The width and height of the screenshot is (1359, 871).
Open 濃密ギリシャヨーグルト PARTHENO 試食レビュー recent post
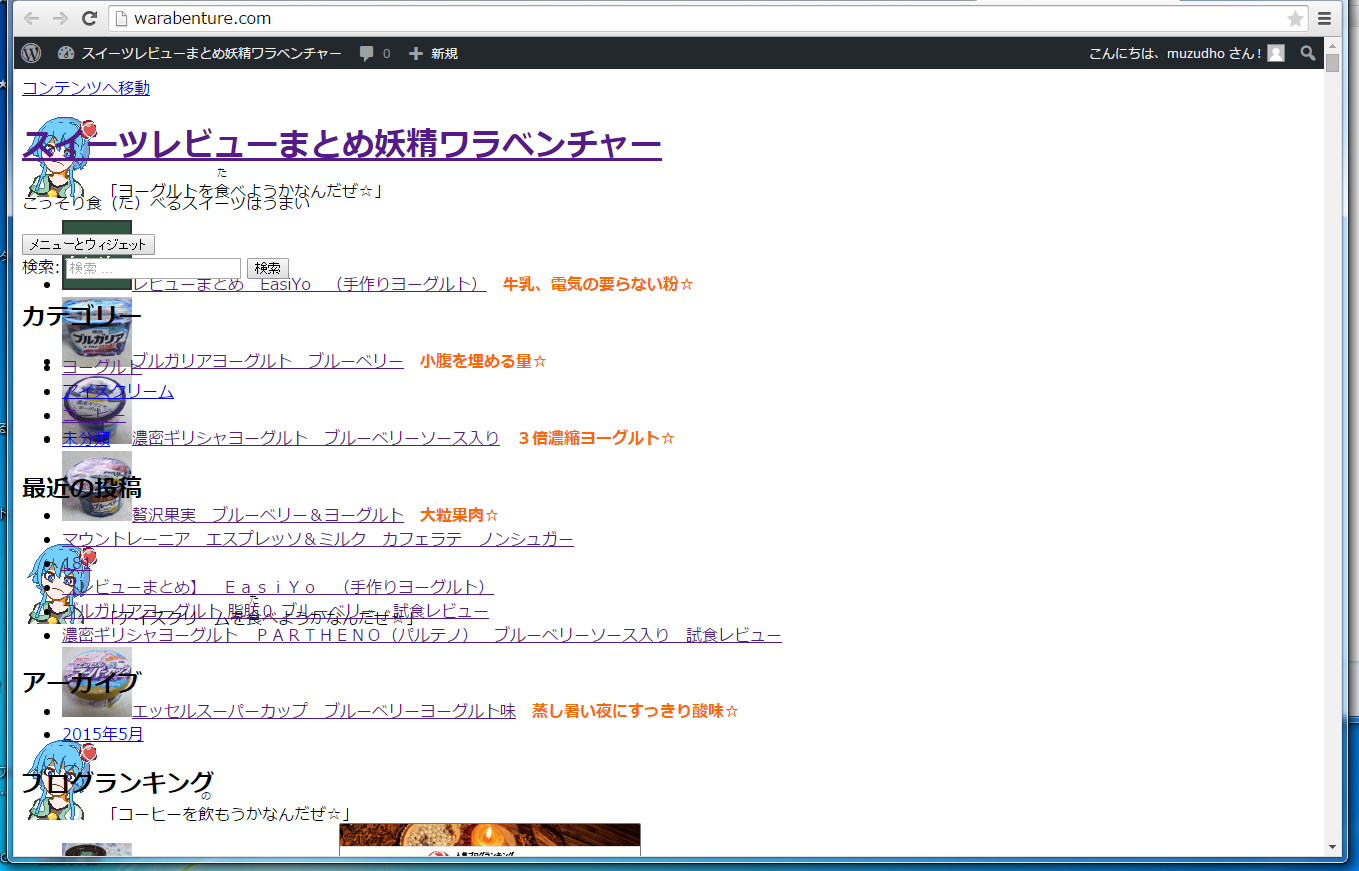click(x=422, y=635)
